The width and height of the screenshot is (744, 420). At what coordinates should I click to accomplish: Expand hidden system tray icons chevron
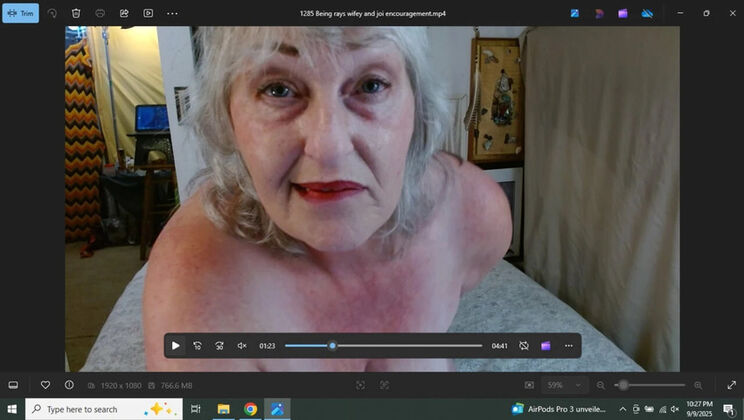tap(623, 409)
